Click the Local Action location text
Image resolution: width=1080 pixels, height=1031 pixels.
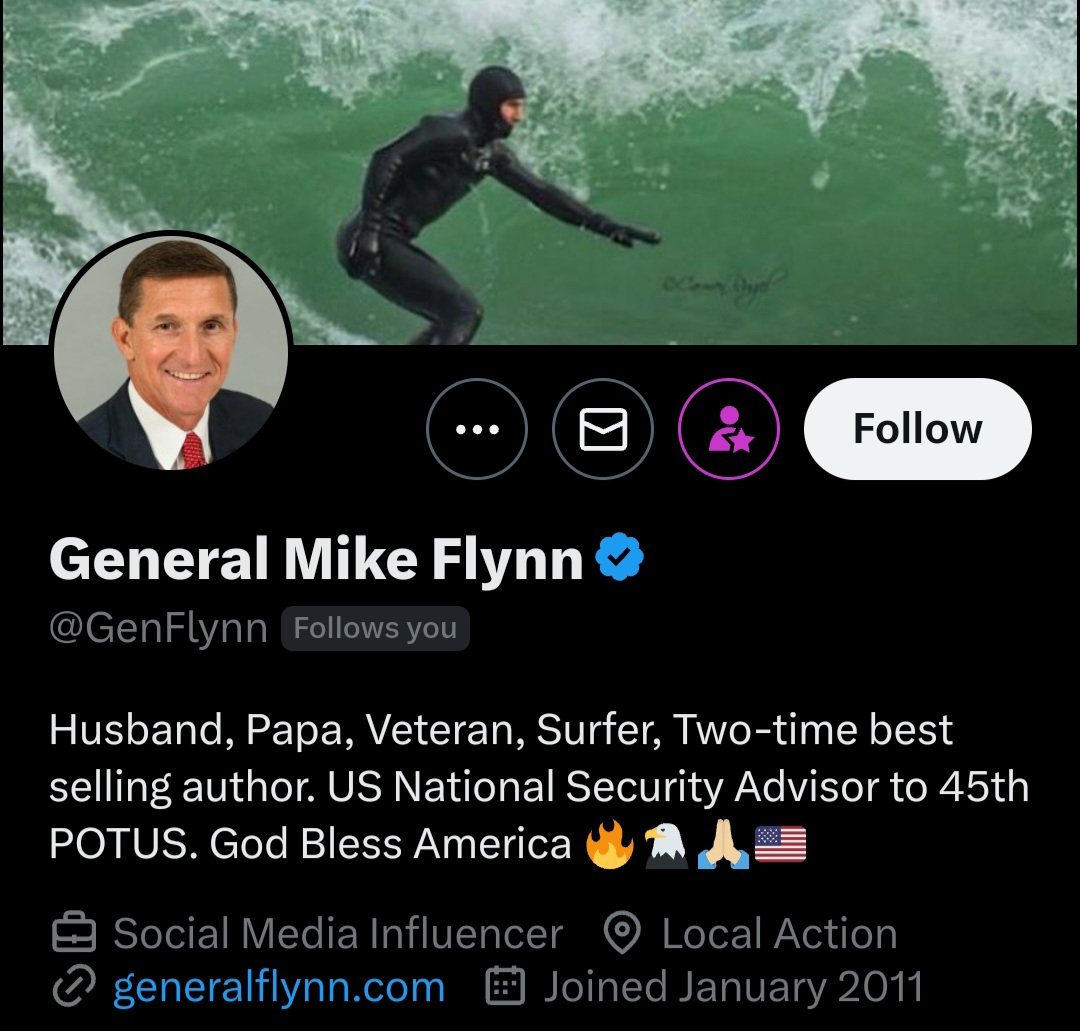pyautogui.click(x=779, y=935)
